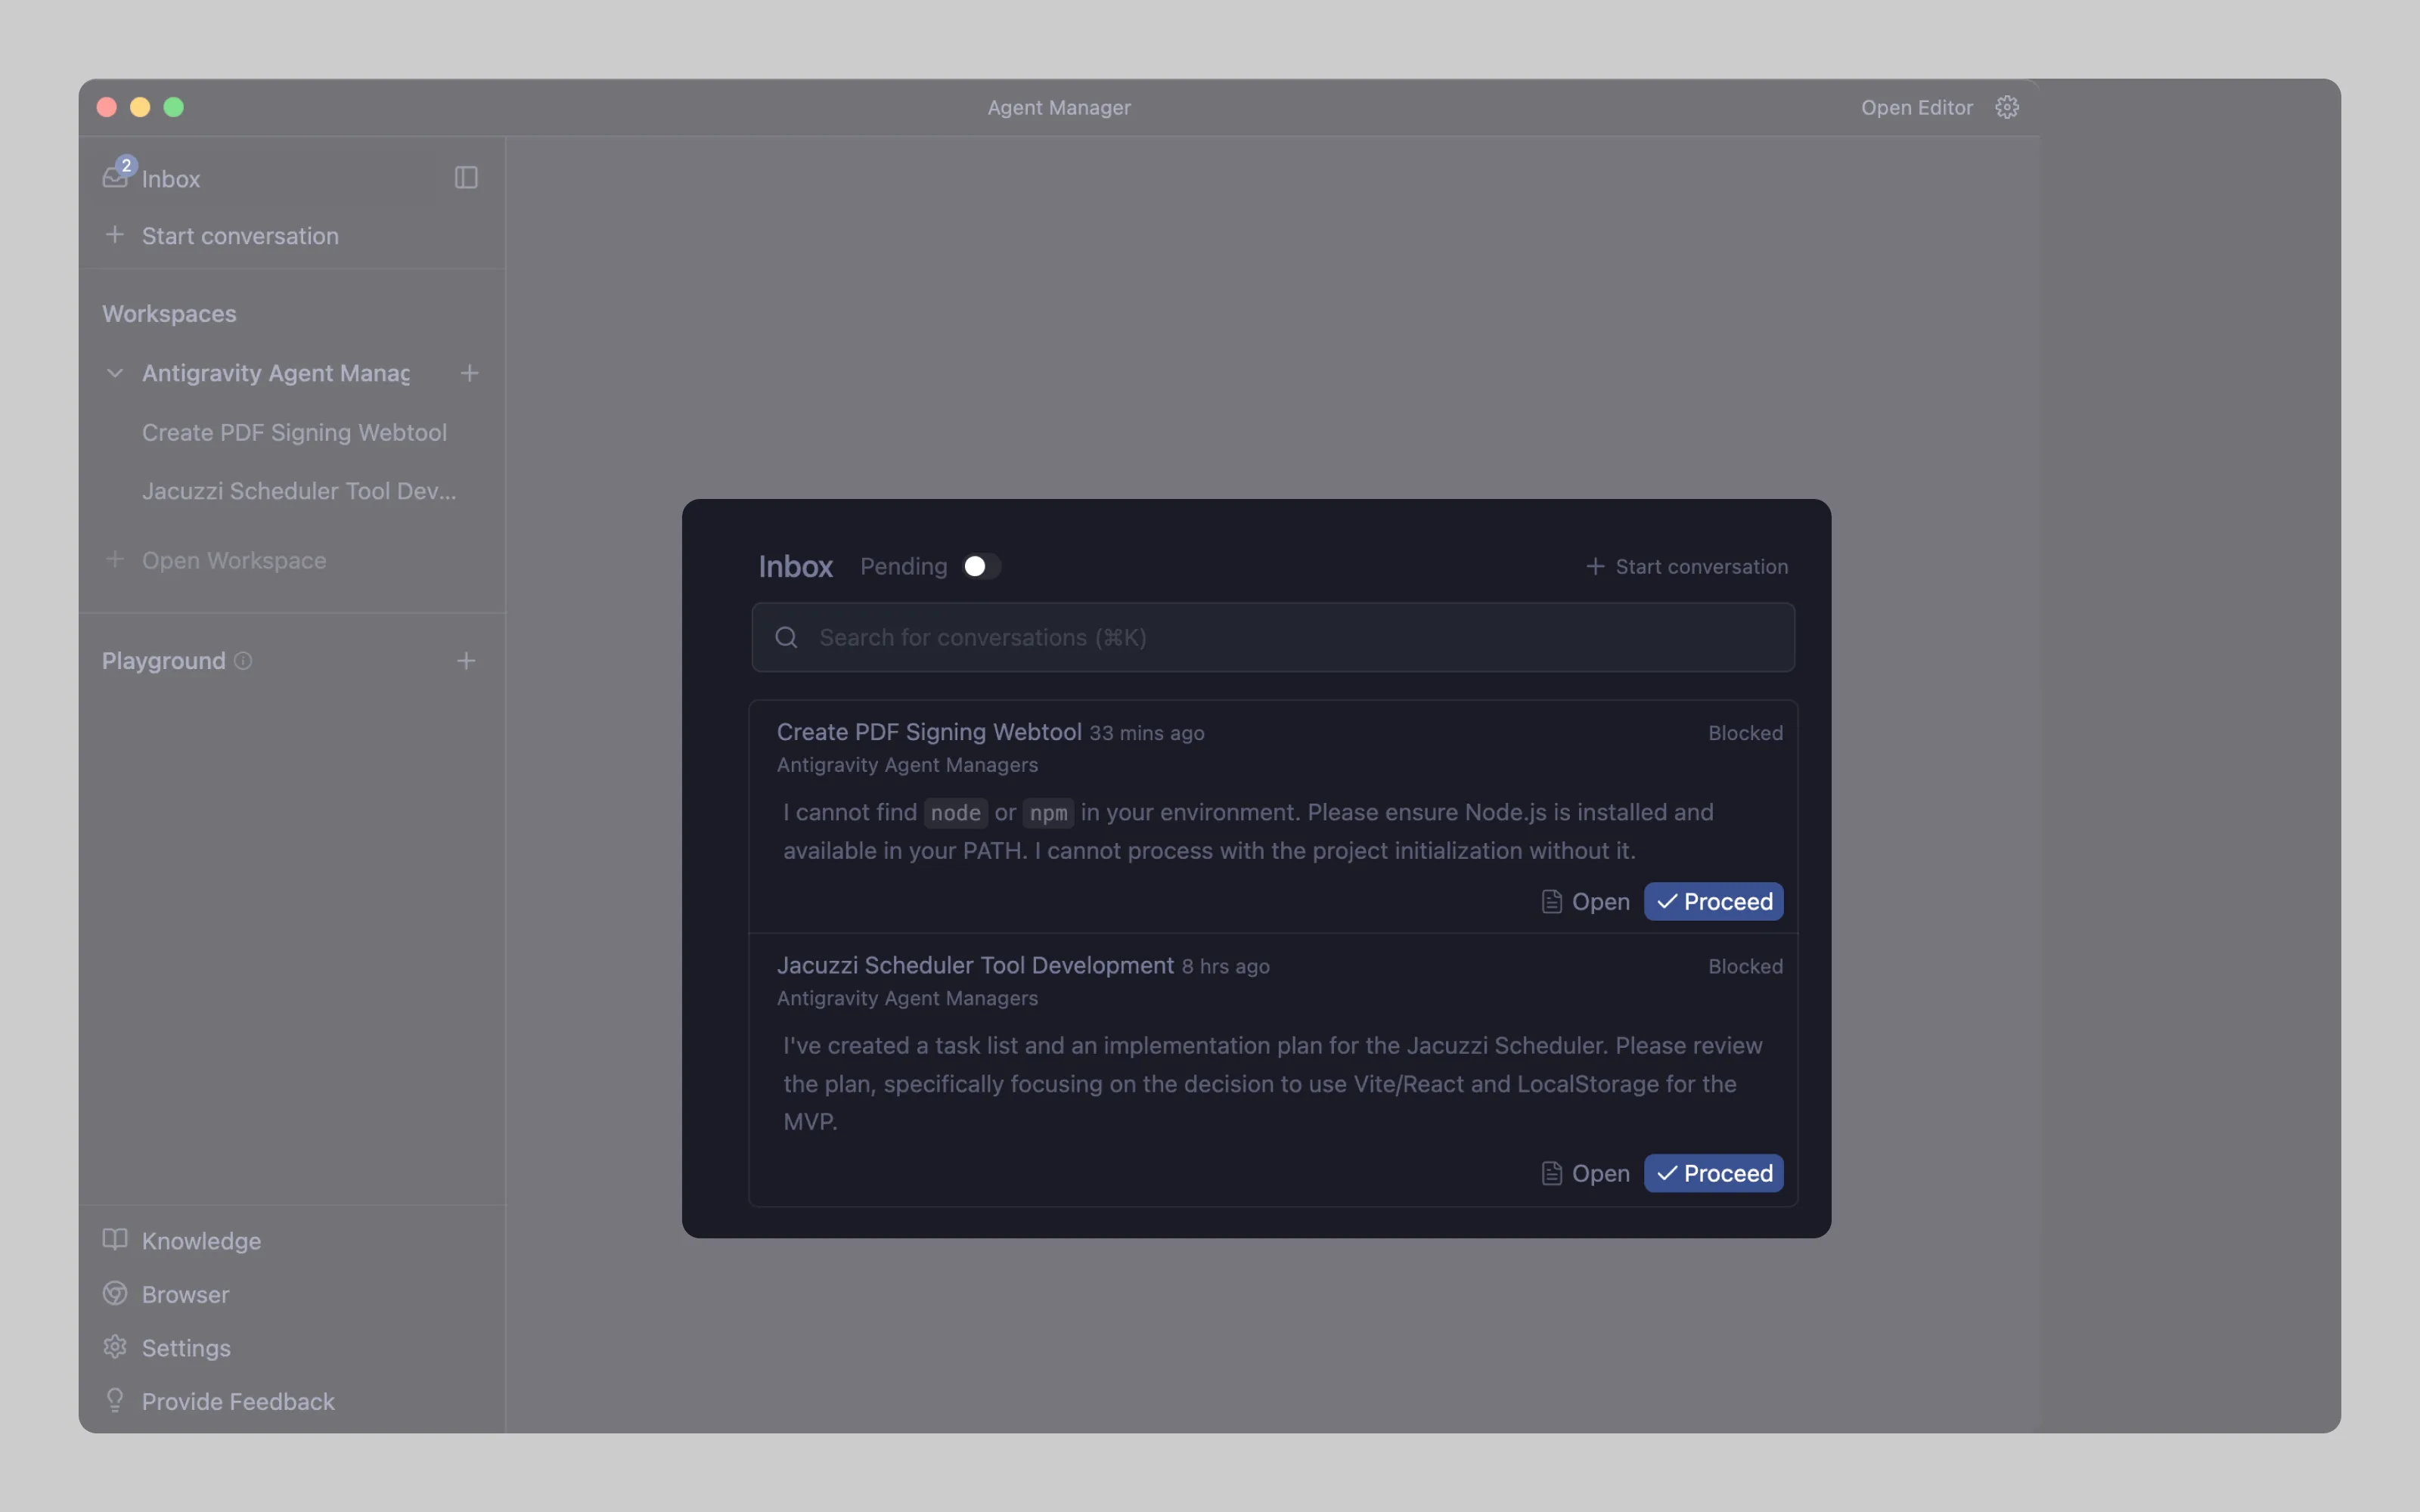Image resolution: width=2420 pixels, height=1512 pixels.
Task: Select Jacuzzi Scheduler Tool Dev conversation
Action: click(x=298, y=491)
